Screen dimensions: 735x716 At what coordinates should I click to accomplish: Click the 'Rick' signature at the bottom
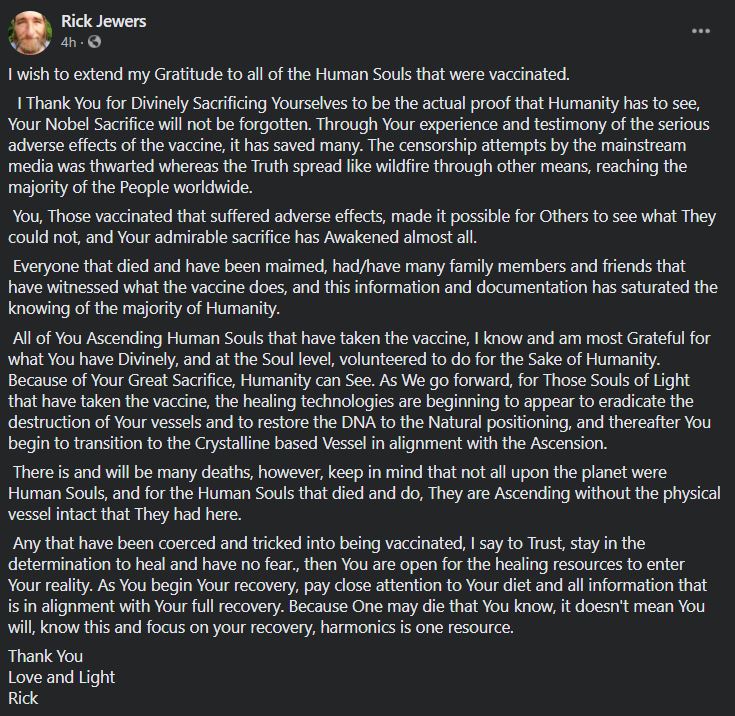coord(23,698)
